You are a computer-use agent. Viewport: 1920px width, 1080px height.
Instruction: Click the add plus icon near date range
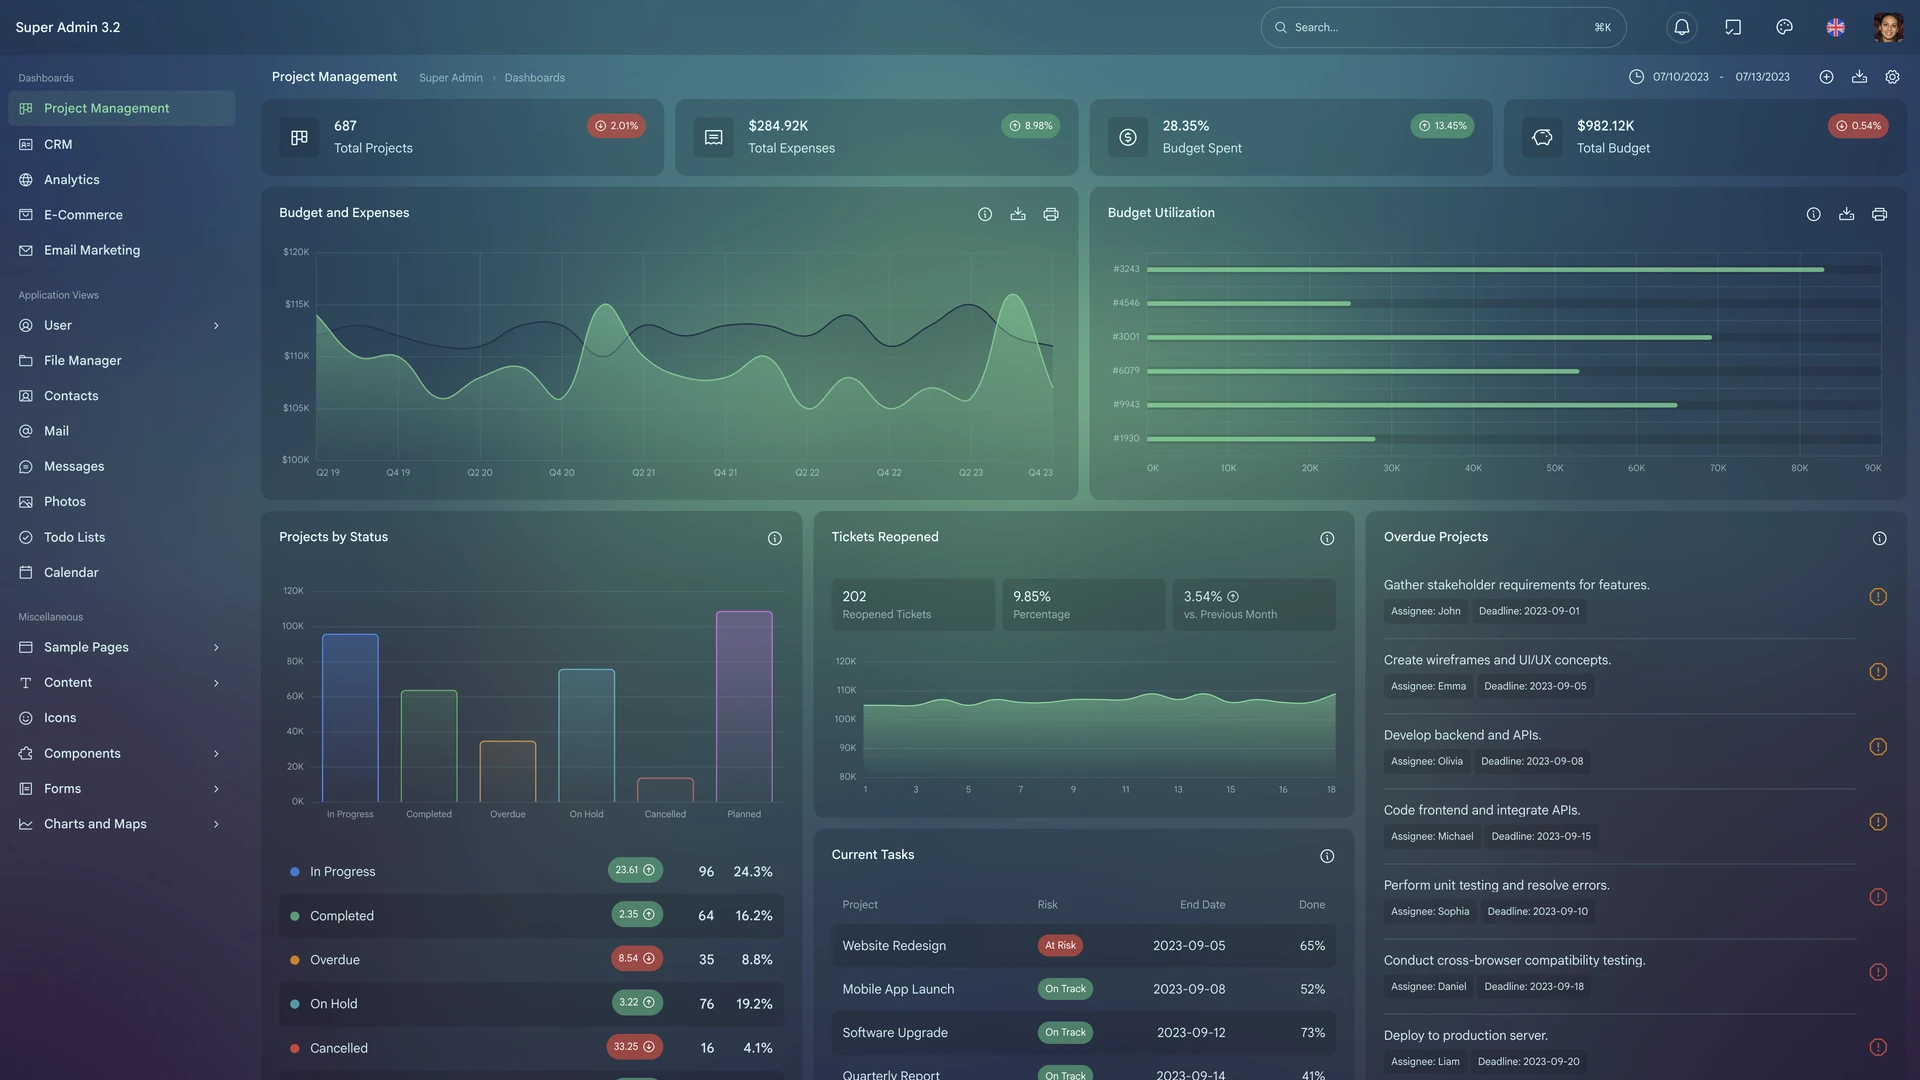[x=1826, y=77]
